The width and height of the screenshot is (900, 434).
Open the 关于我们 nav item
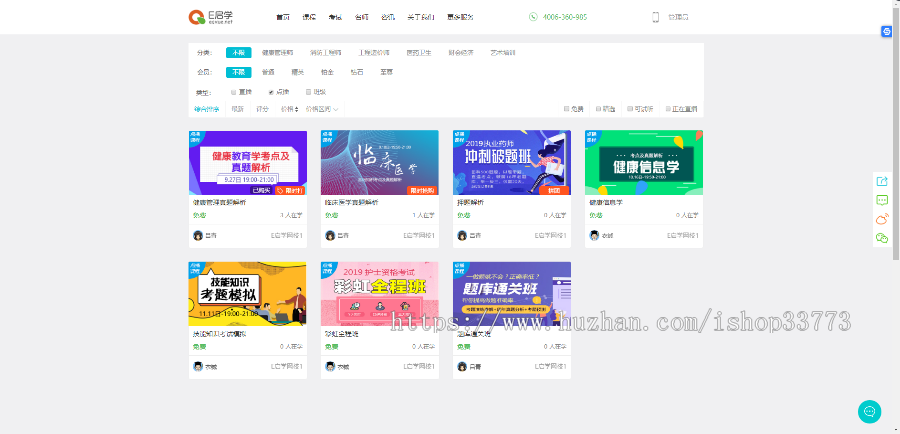[421, 17]
